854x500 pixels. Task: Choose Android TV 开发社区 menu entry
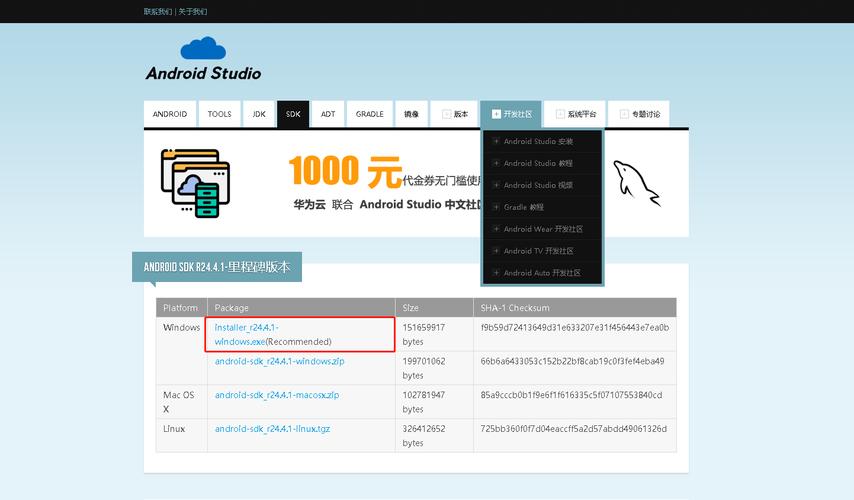[x=542, y=251]
